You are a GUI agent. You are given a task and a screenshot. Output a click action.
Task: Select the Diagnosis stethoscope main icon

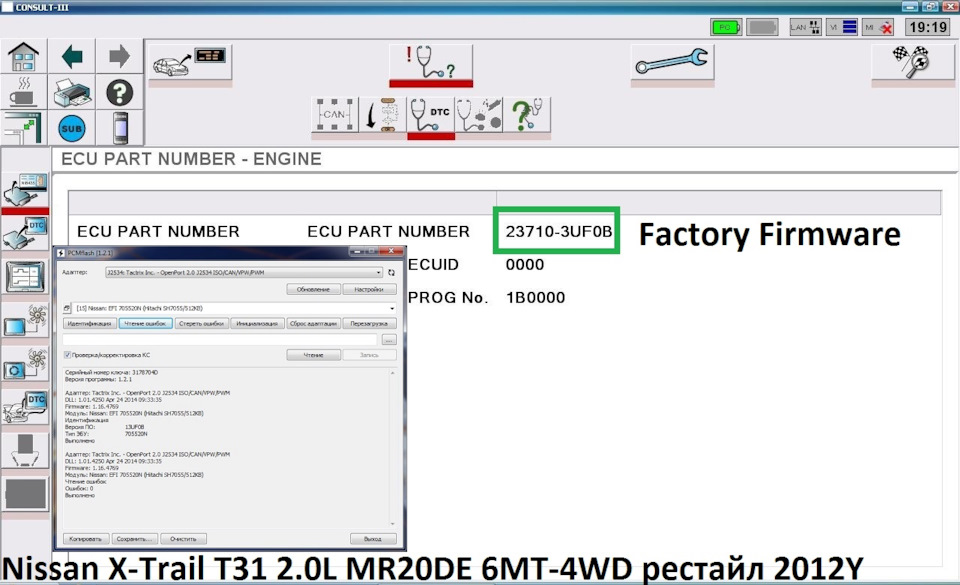tap(430, 62)
